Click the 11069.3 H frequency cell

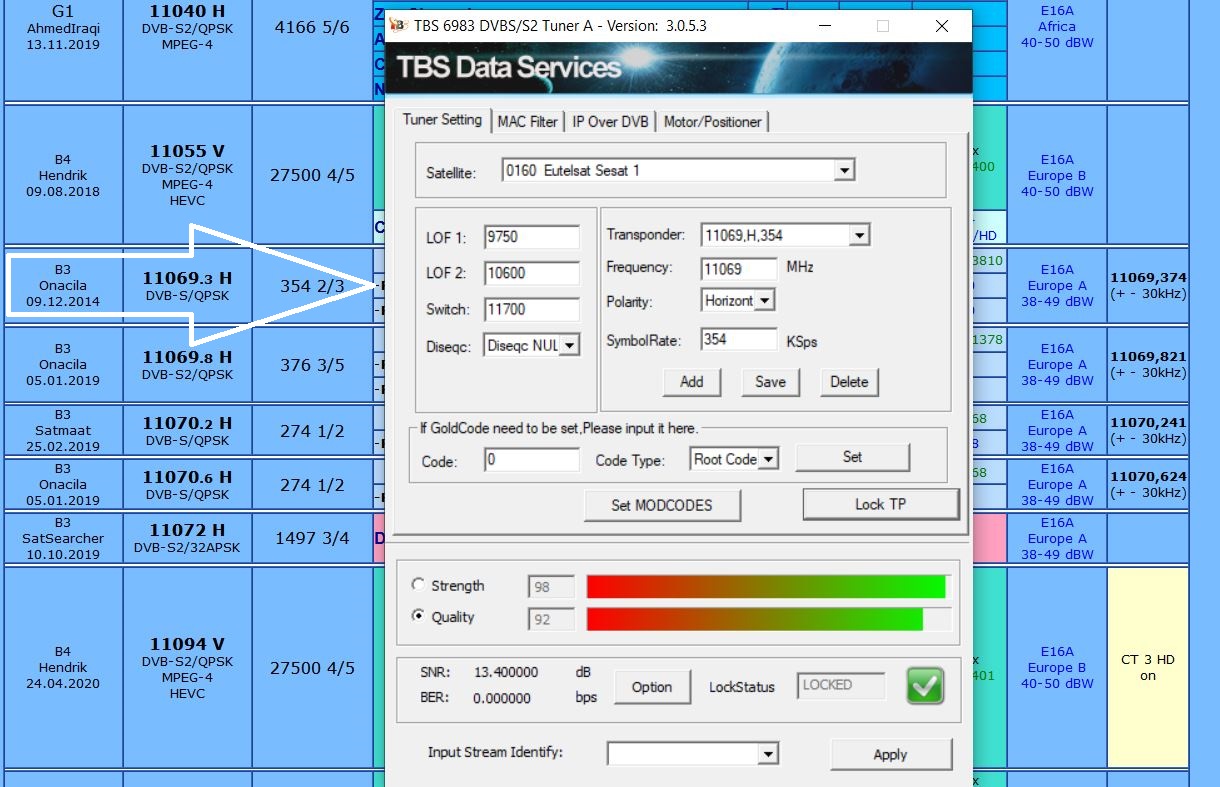[187, 286]
